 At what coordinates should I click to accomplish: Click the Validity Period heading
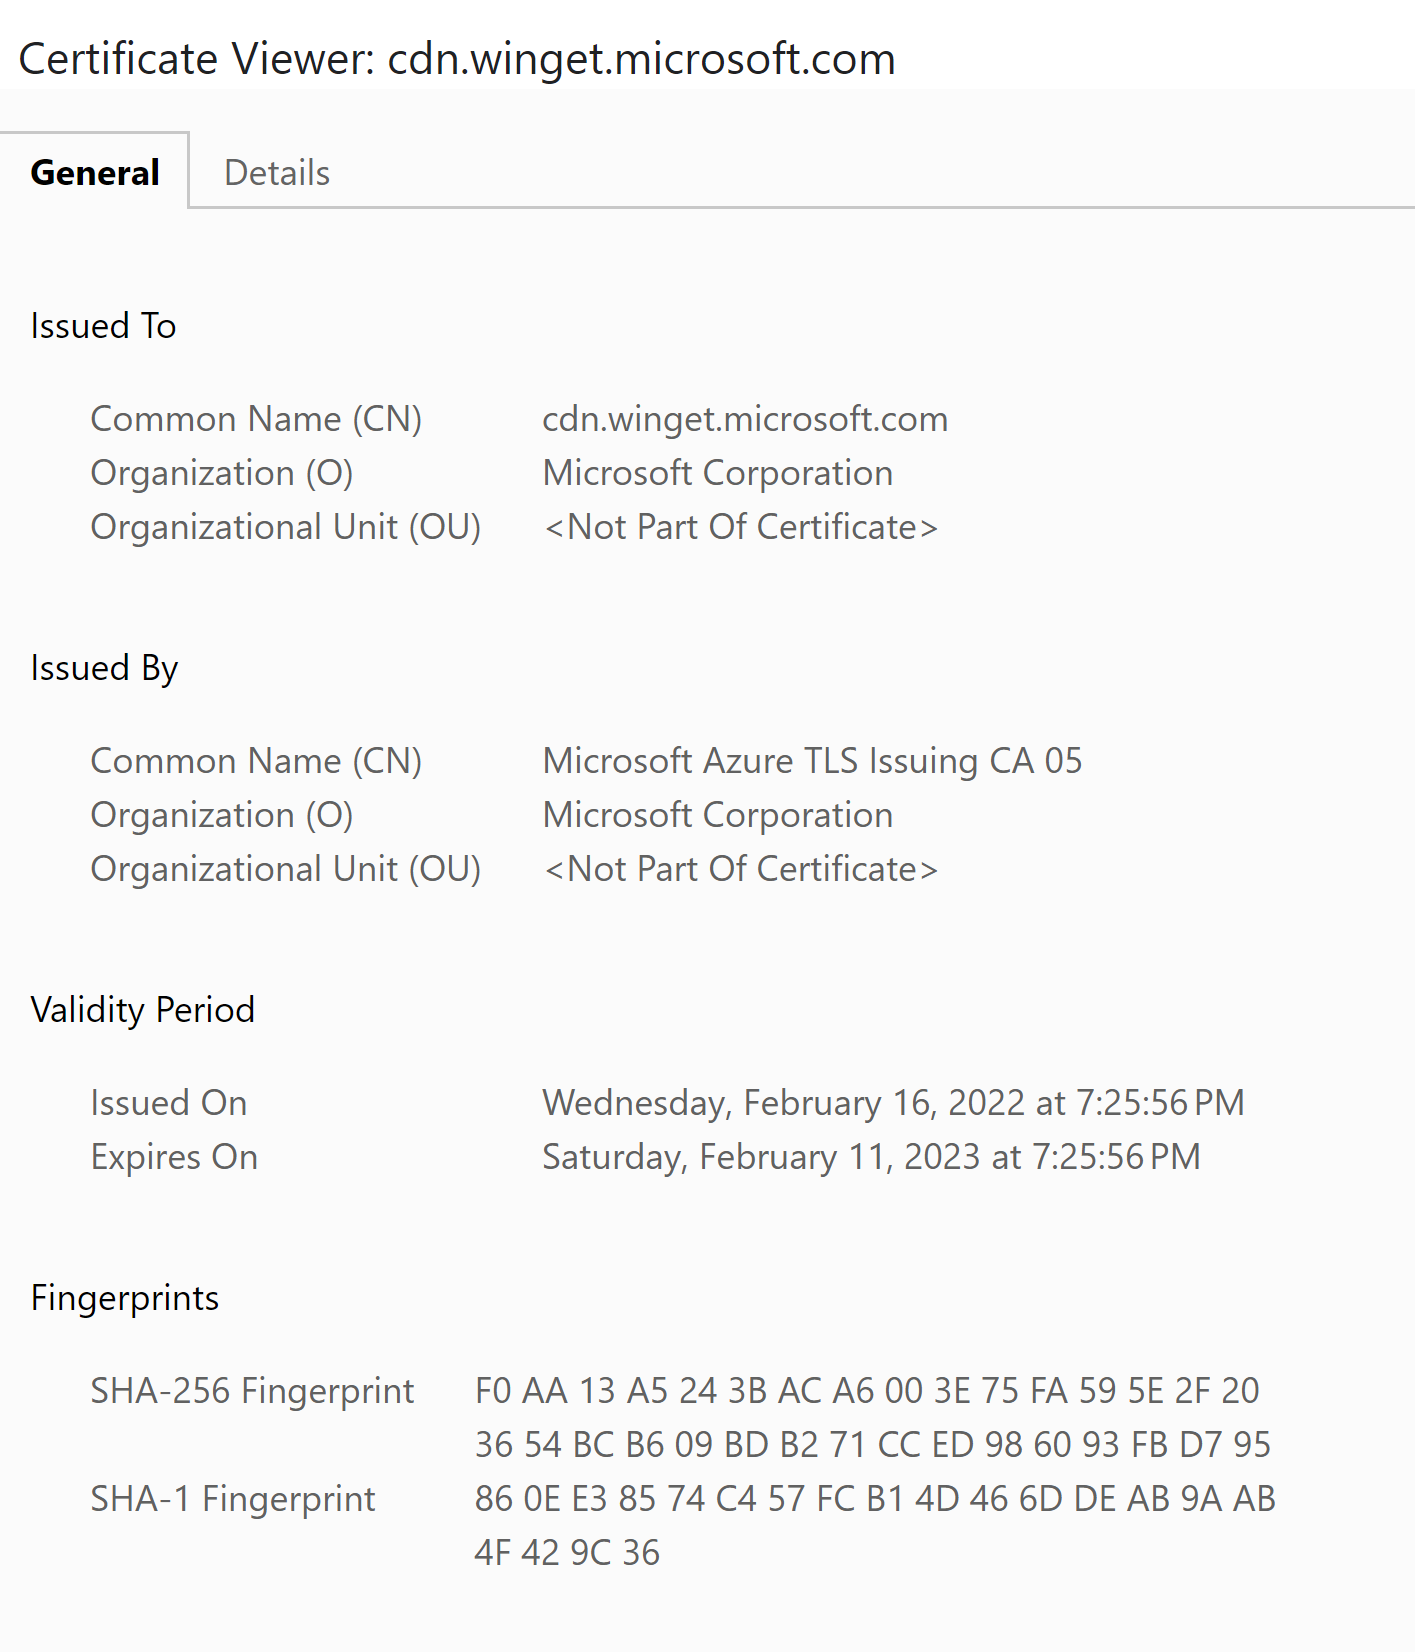[142, 1009]
